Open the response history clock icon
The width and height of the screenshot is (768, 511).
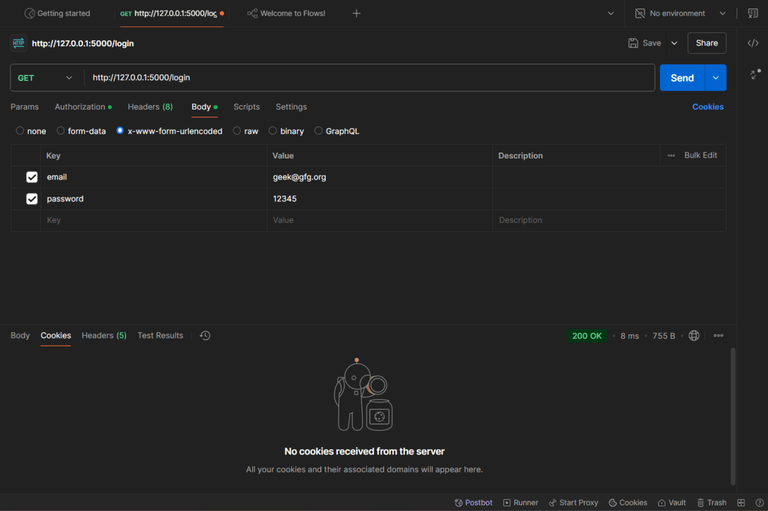(205, 336)
